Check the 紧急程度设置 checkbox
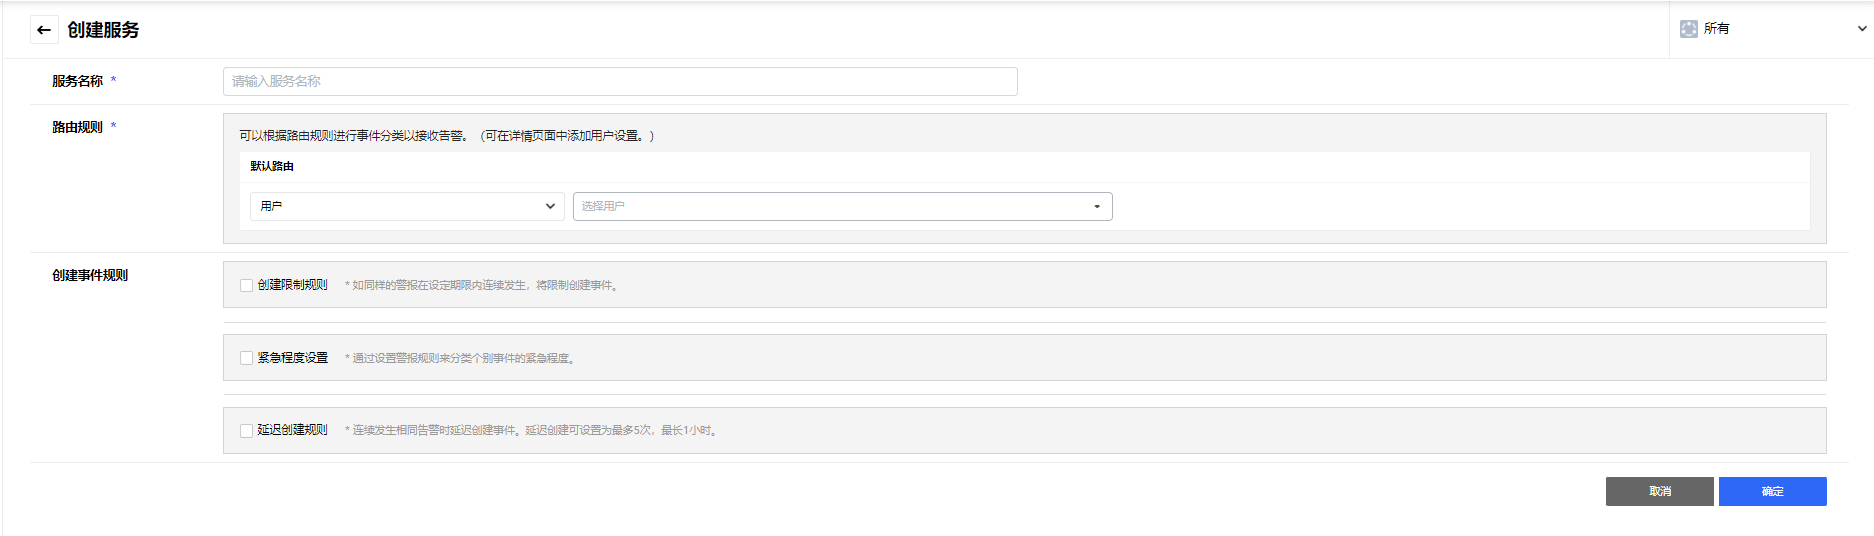 pos(247,358)
